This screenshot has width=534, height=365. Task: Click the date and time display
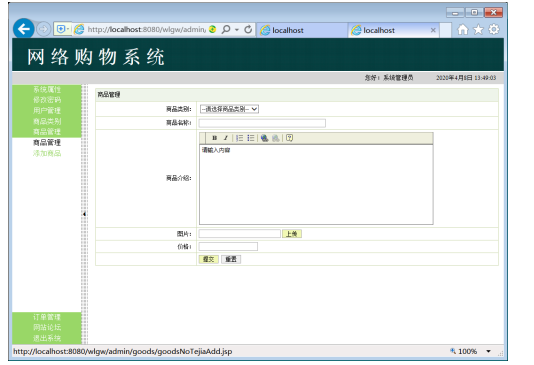(x=466, y=78)
